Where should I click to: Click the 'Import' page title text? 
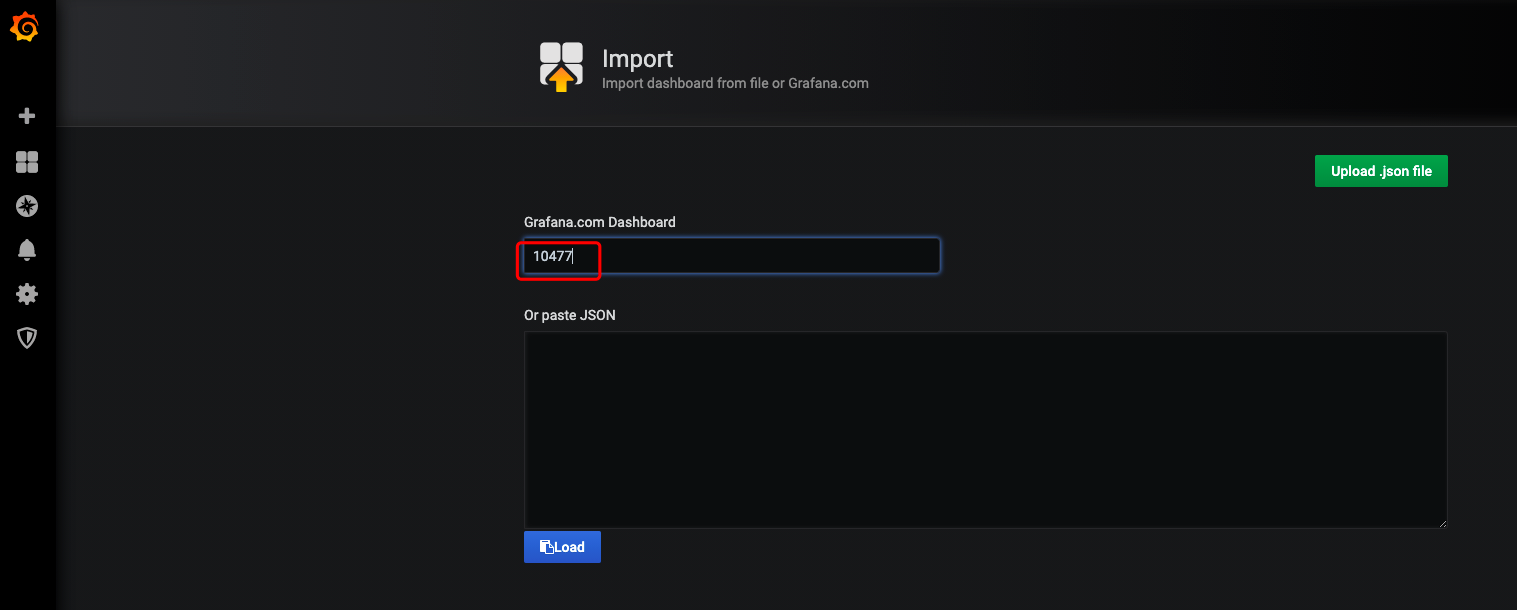tap(638, 59)
